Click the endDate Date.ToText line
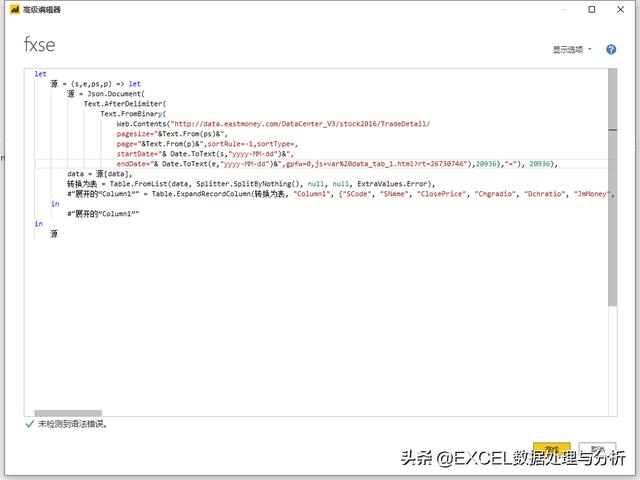Image resolution: width=640 pixels, height=480 pixels. pos(337,164)
